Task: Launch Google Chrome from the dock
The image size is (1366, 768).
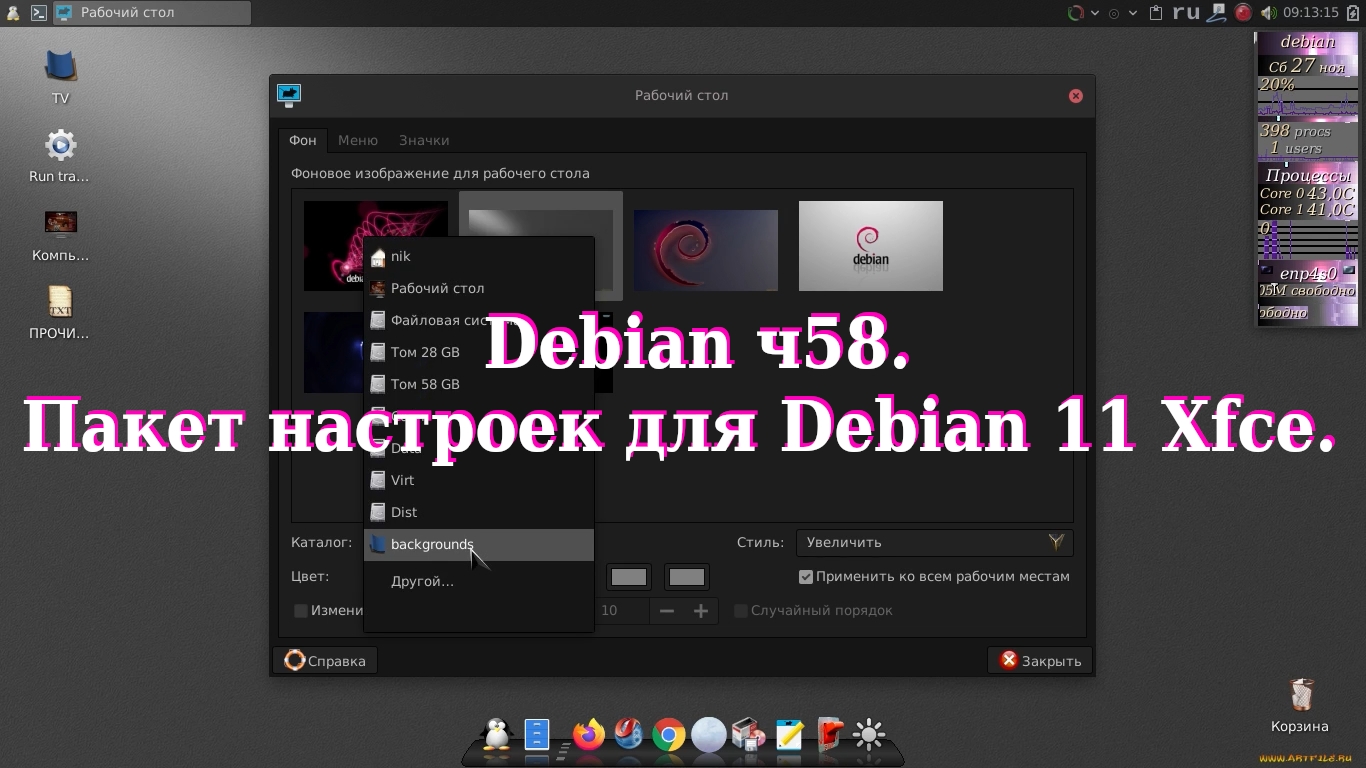Action: tap(669, 736)
